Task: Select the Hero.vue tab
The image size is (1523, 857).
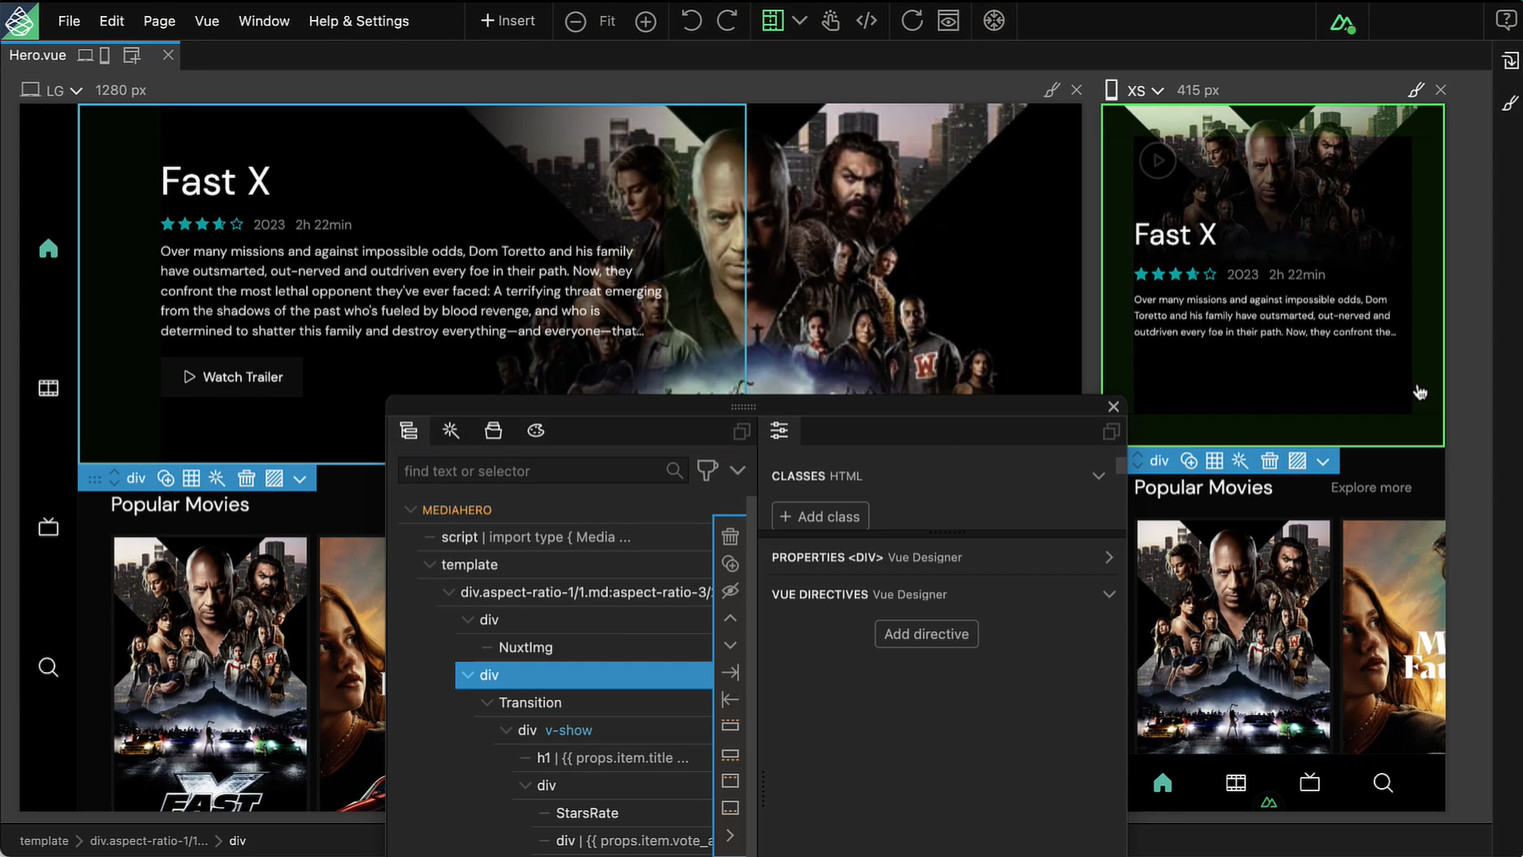Action: (38, 55)
